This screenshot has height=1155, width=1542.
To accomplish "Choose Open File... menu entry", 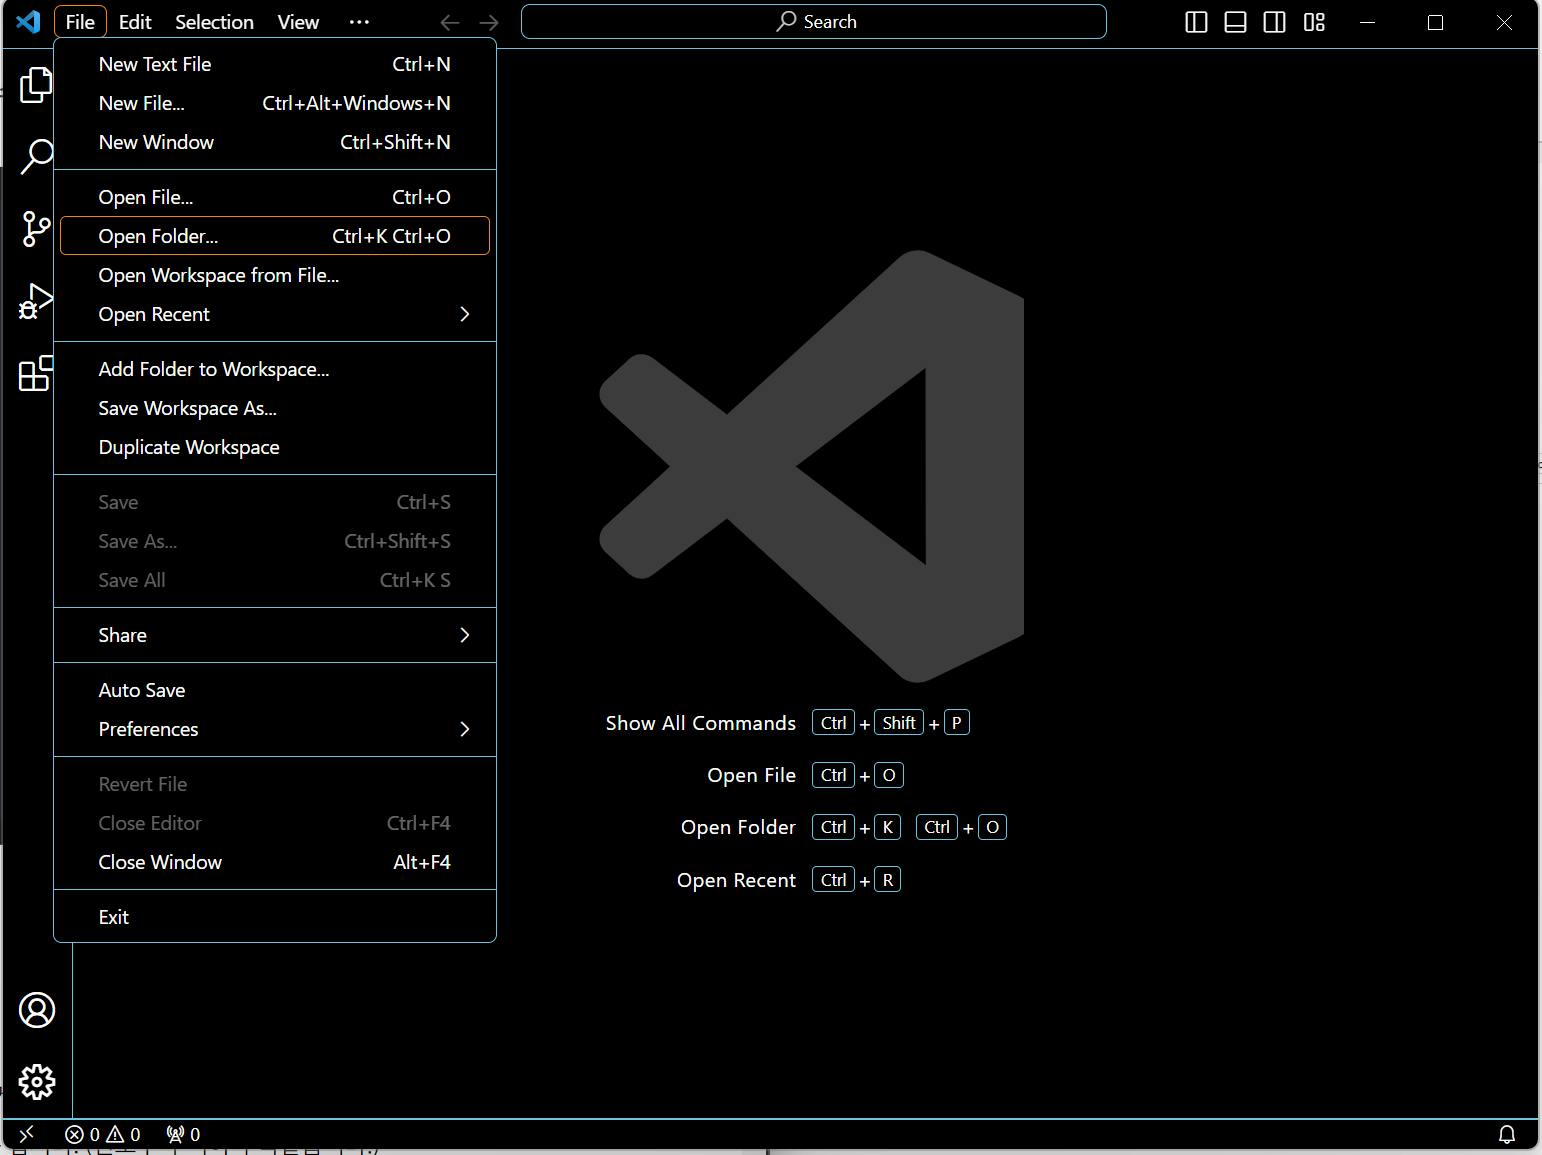I will tap(275, 197).
